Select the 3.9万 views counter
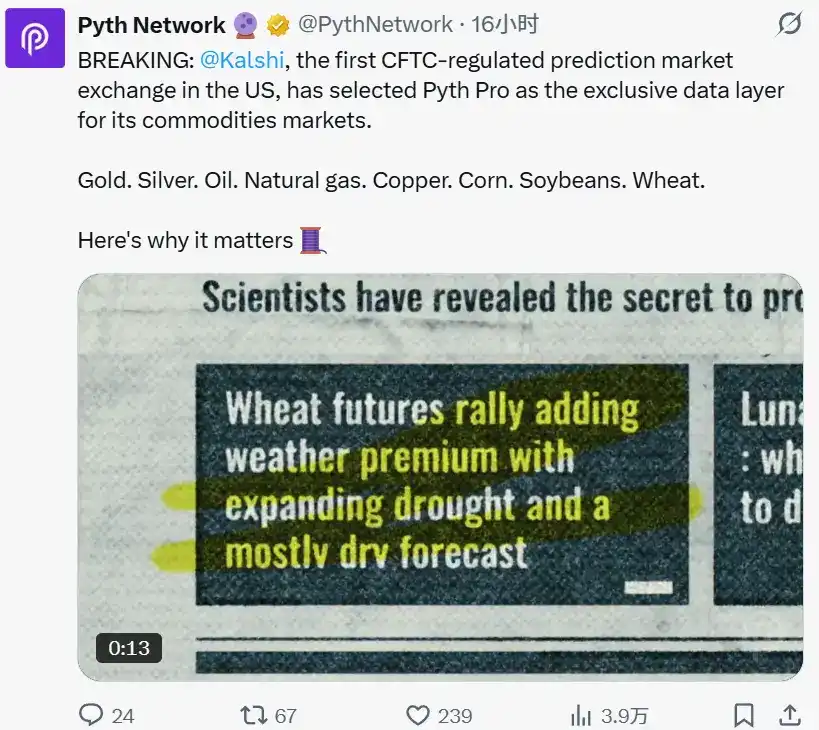 [x=624, y=716]
